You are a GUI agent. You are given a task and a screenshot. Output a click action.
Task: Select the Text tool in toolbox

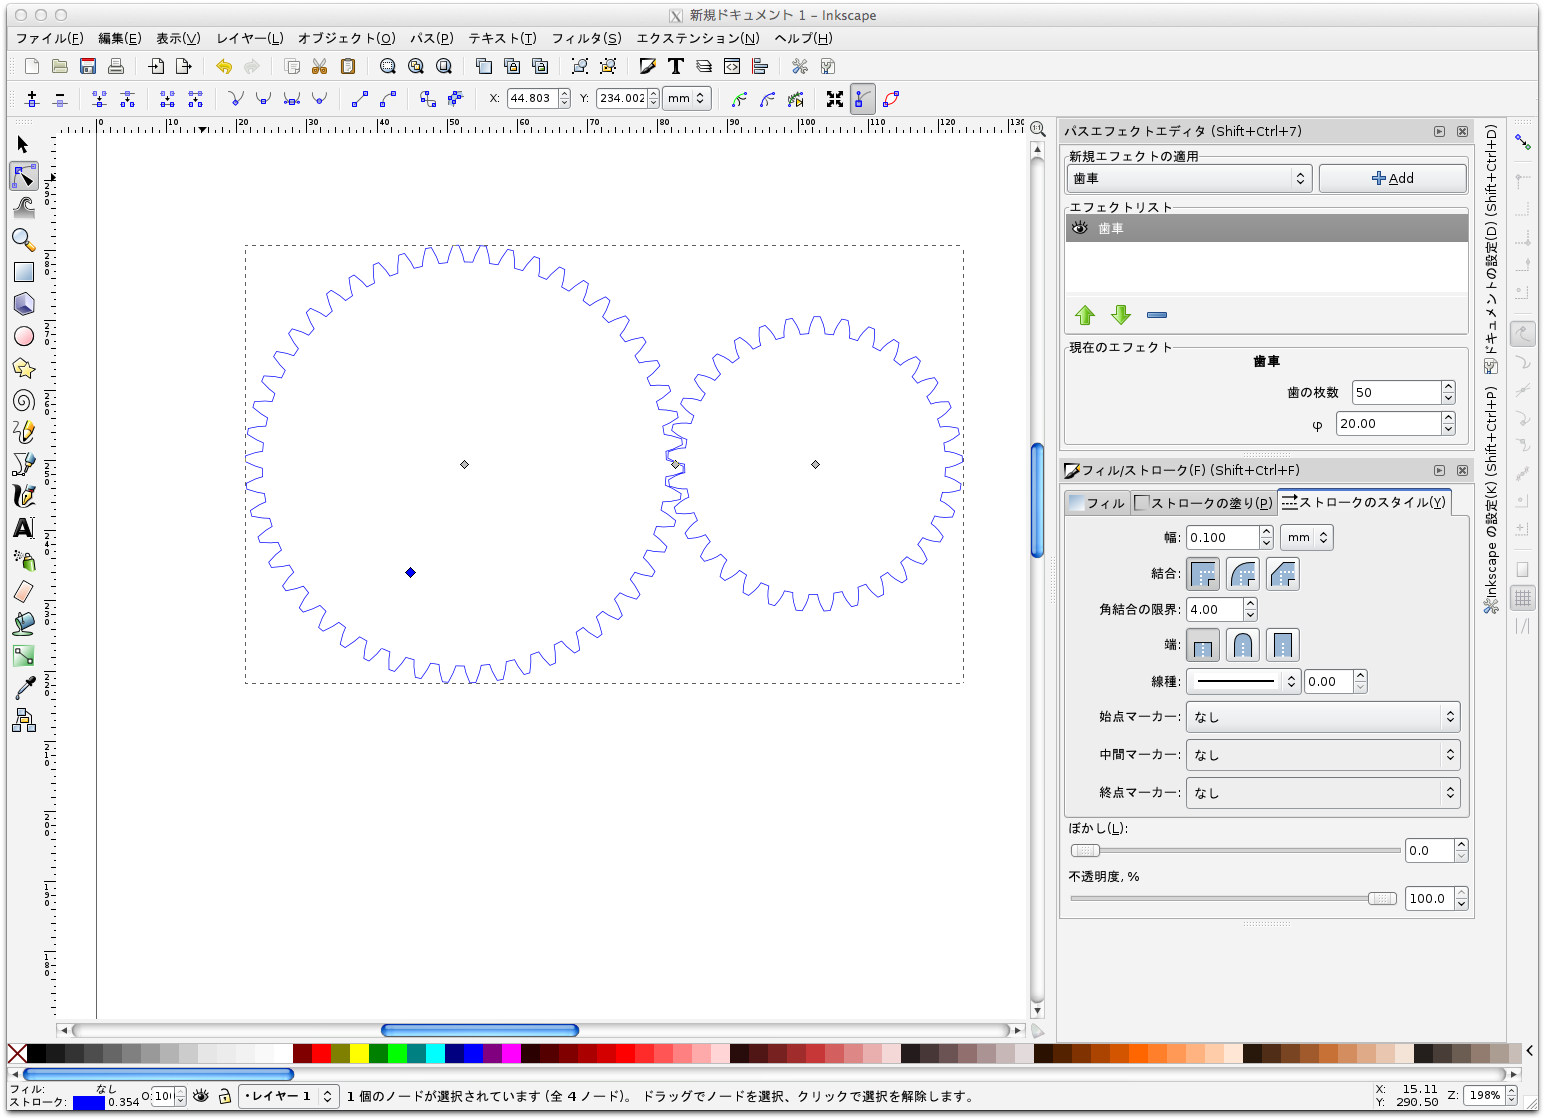pyautogui.click(x=24, y=528)
